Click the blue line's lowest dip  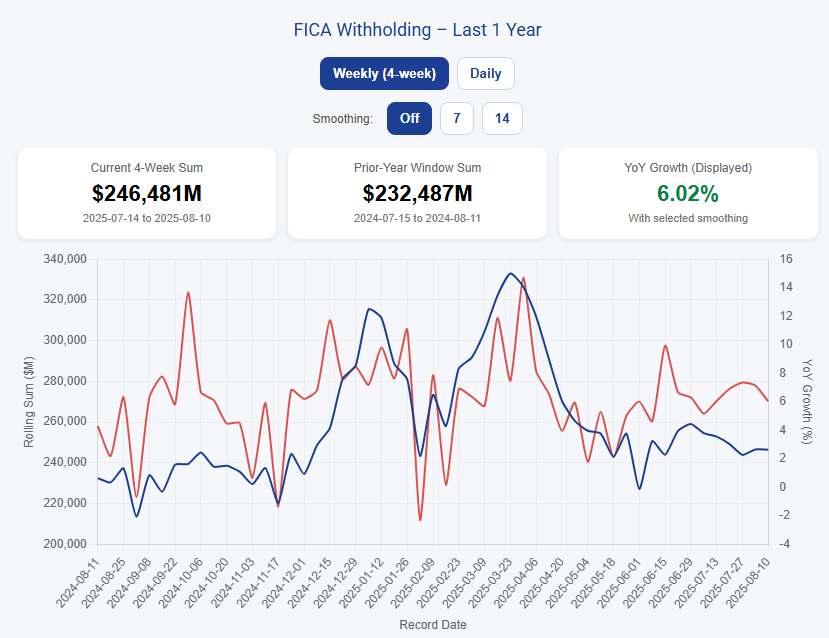(x=137, y=516)
